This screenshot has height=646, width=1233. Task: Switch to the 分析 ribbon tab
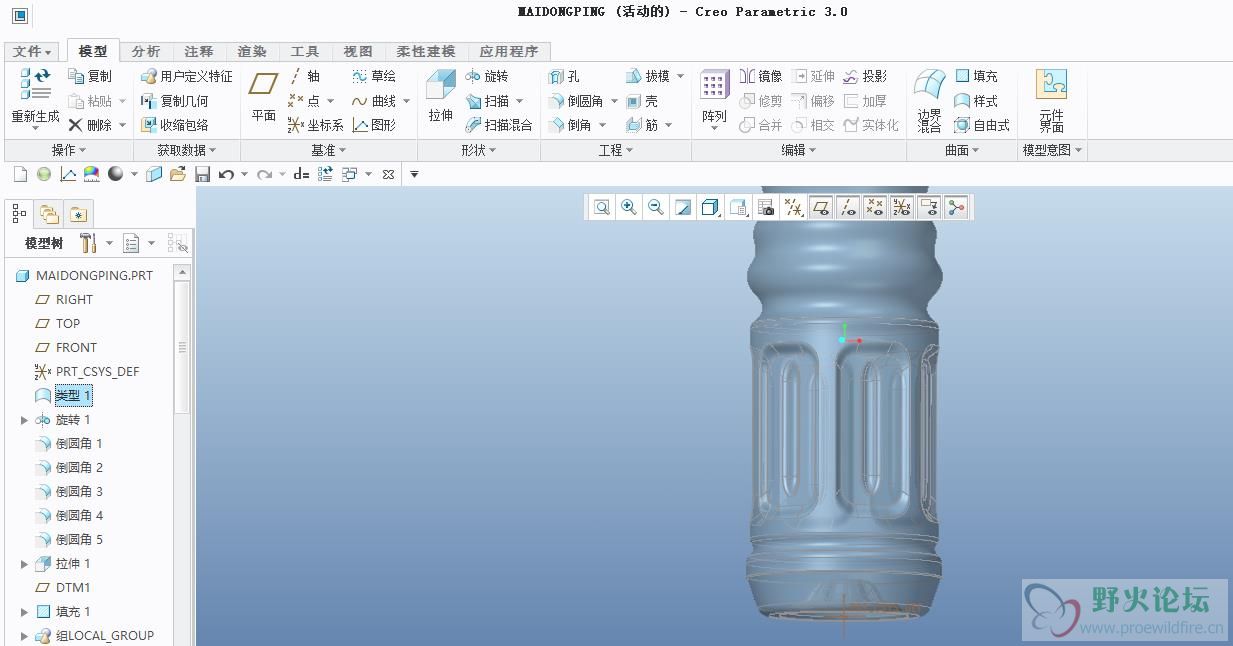146,52
